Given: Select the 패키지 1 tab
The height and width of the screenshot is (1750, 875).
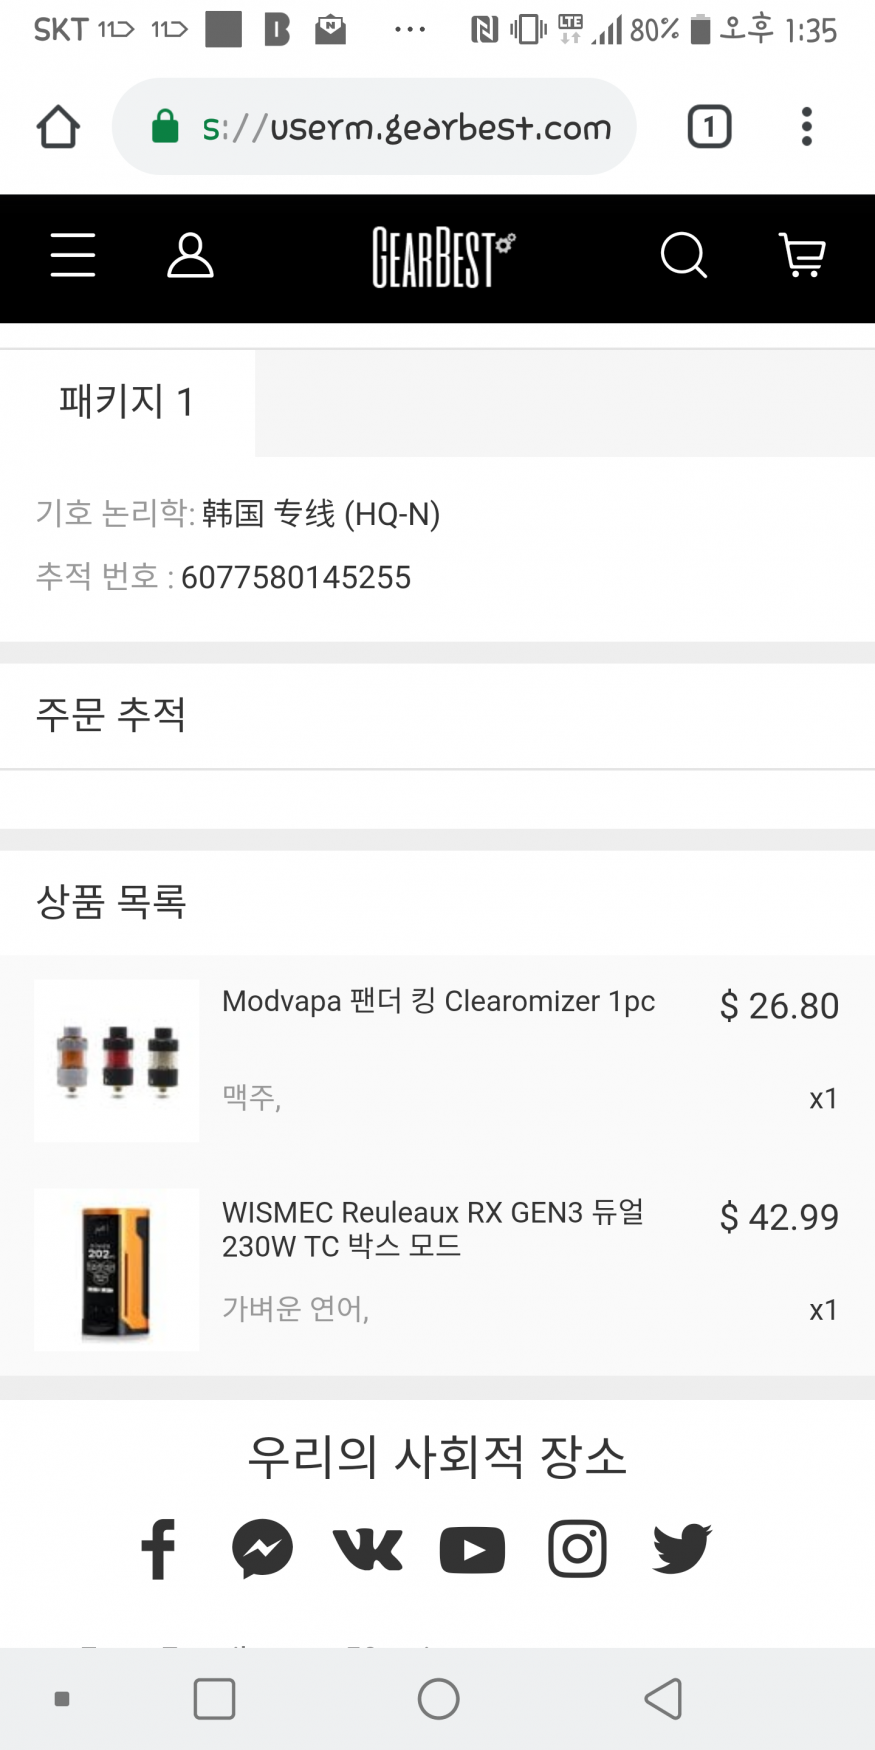Looking at the screenshot, I should click(127, 402).
